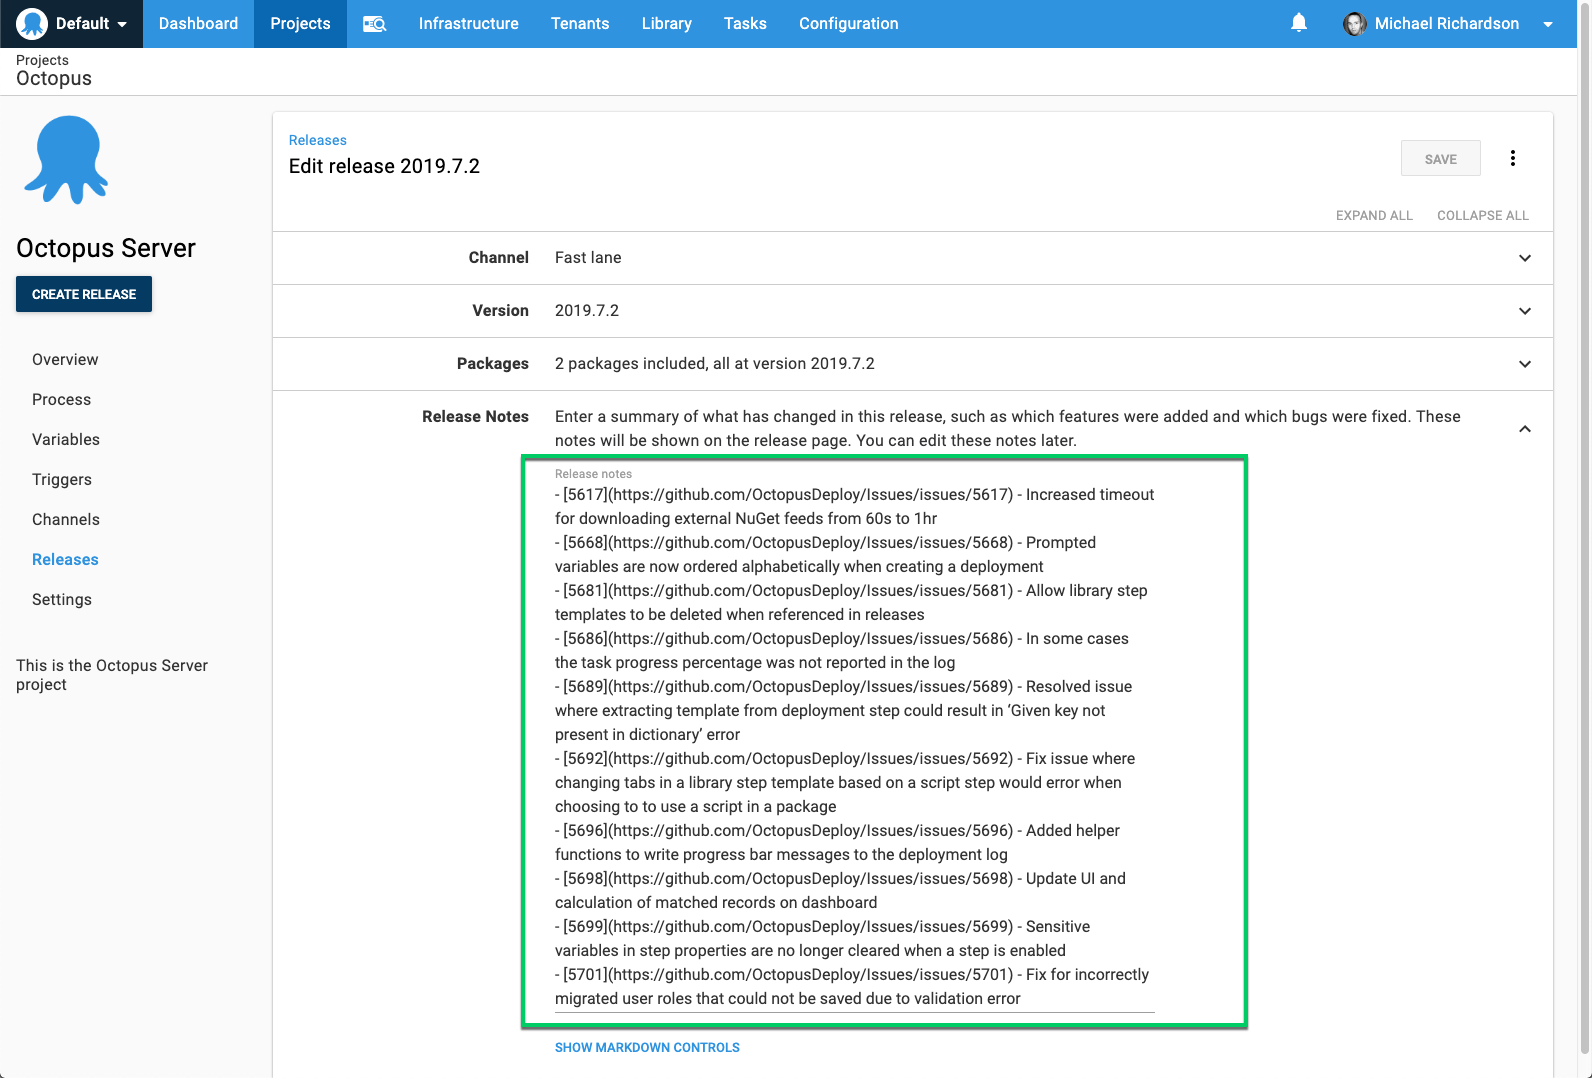Open the Tasks menu item

tap(745, 24)
